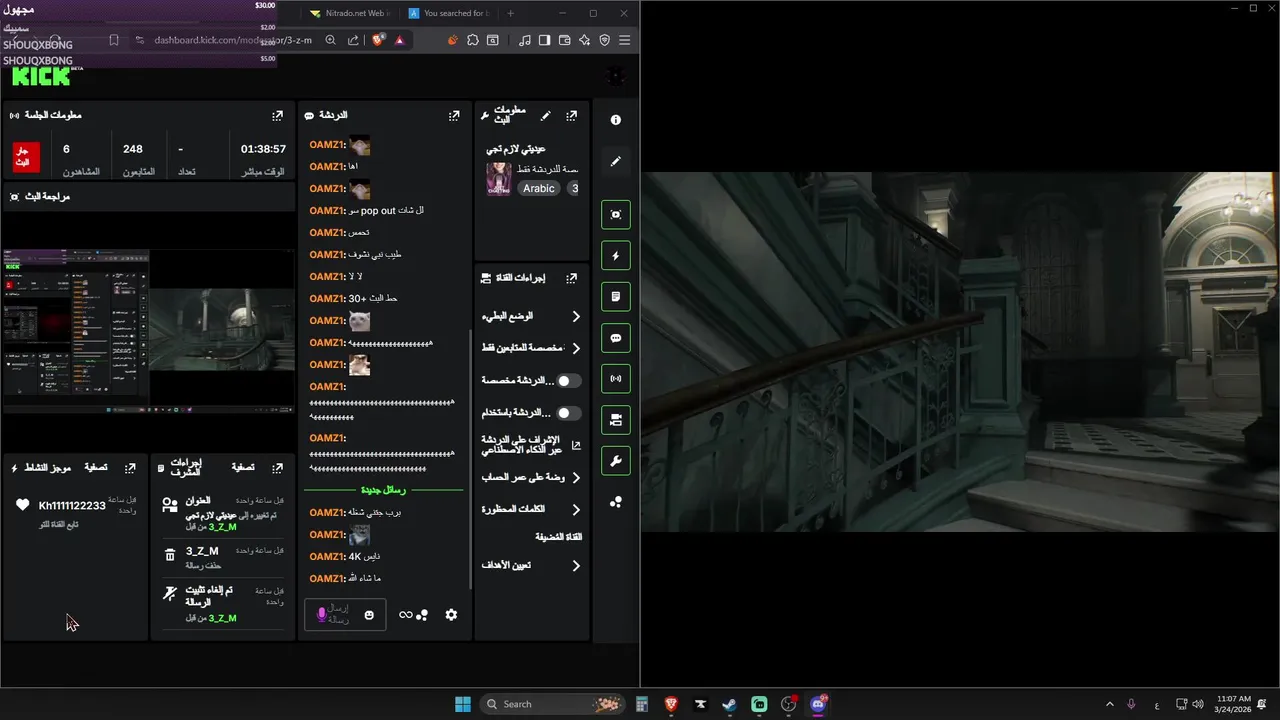
Task: Open Steam from the taskbar
Action: click(730, 704)
